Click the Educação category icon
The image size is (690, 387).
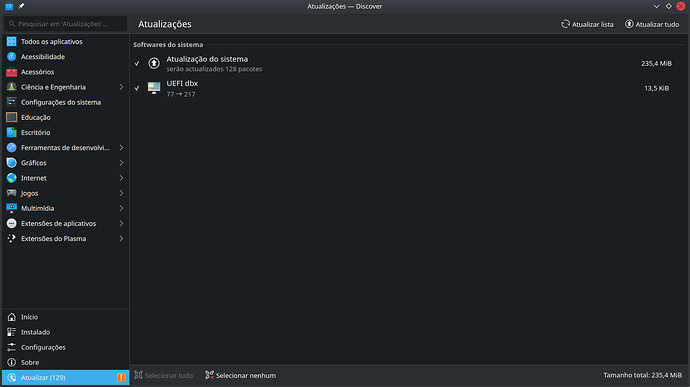[x=11, y=118]
